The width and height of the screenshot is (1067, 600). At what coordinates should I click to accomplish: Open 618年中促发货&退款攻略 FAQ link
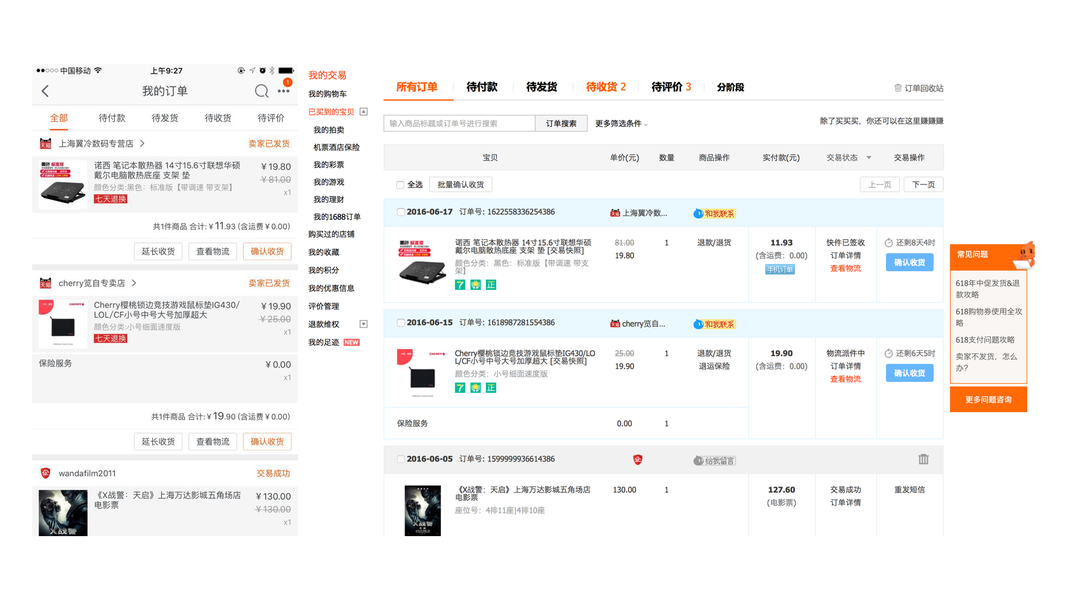click(x=987, y=288)
